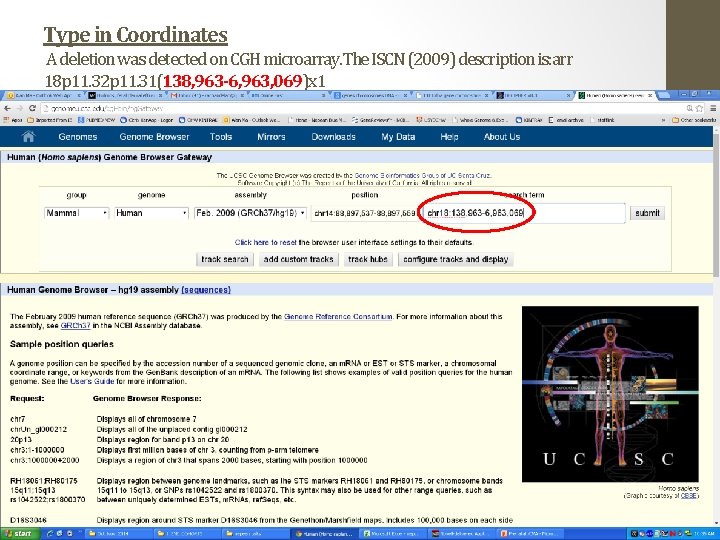The height and width of the screenshot is (540, 720).
Task: Open the Tools menu
Action: (x=221, y=137)
